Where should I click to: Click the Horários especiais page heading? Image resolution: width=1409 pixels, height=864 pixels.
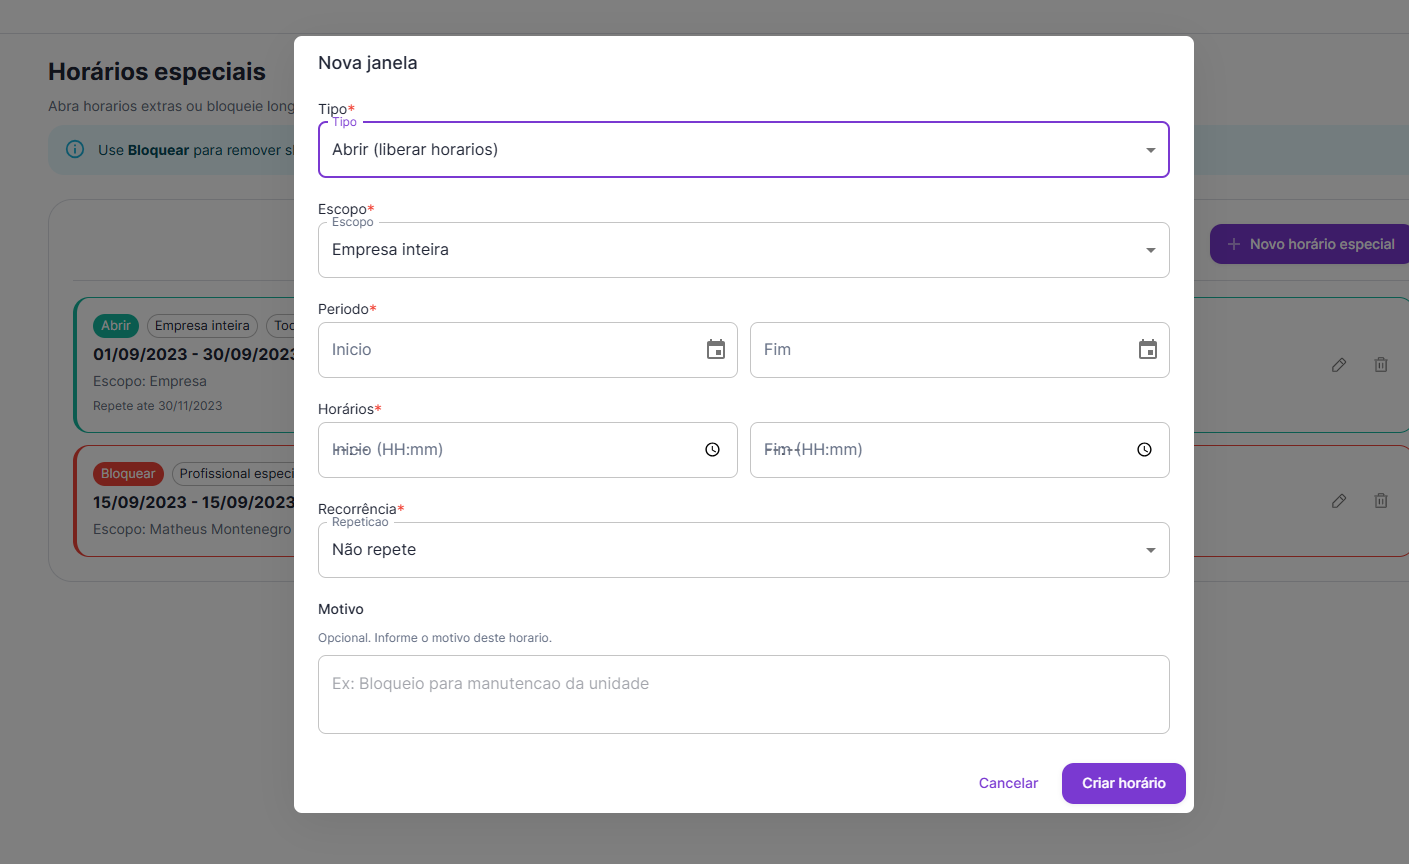[157, 72]
